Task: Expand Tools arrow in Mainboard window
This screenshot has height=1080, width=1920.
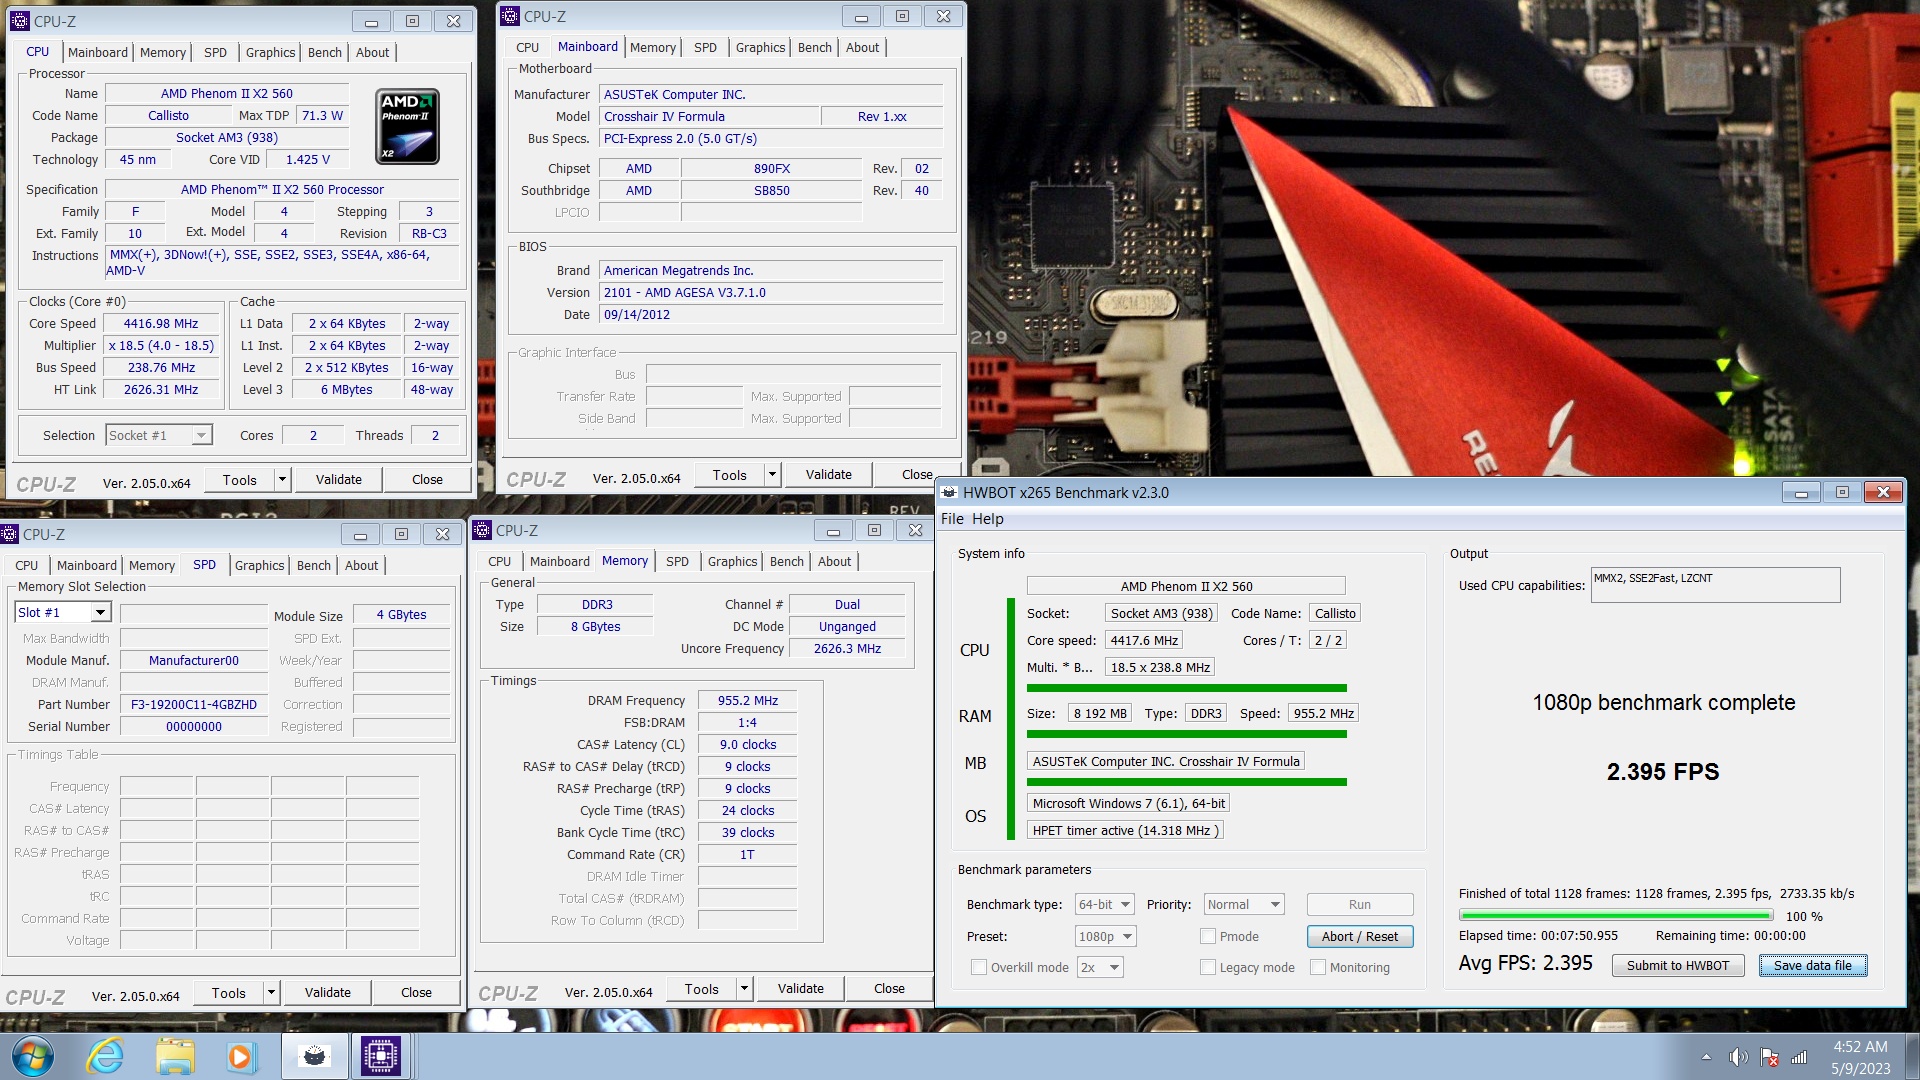Action: click(x=772, y=475)
